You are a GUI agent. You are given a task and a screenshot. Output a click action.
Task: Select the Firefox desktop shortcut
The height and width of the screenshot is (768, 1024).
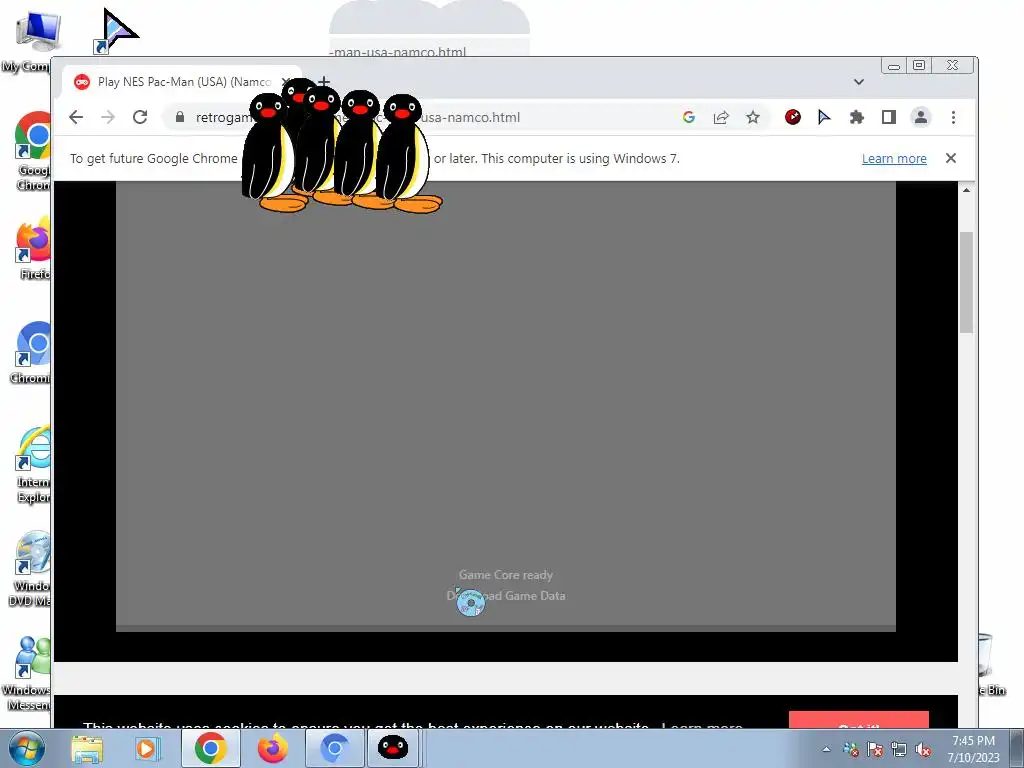33,248
